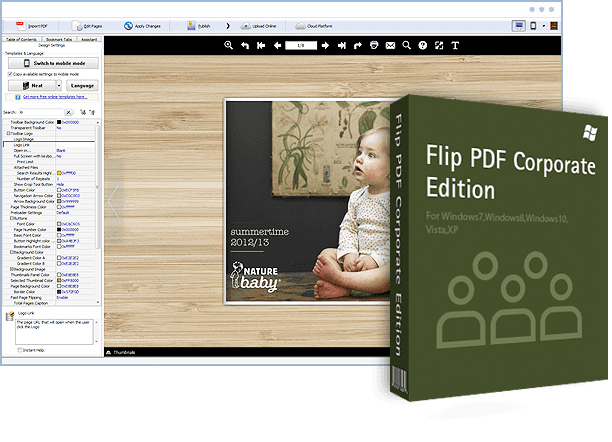Switch to the Assistant tab

[89, 39]
